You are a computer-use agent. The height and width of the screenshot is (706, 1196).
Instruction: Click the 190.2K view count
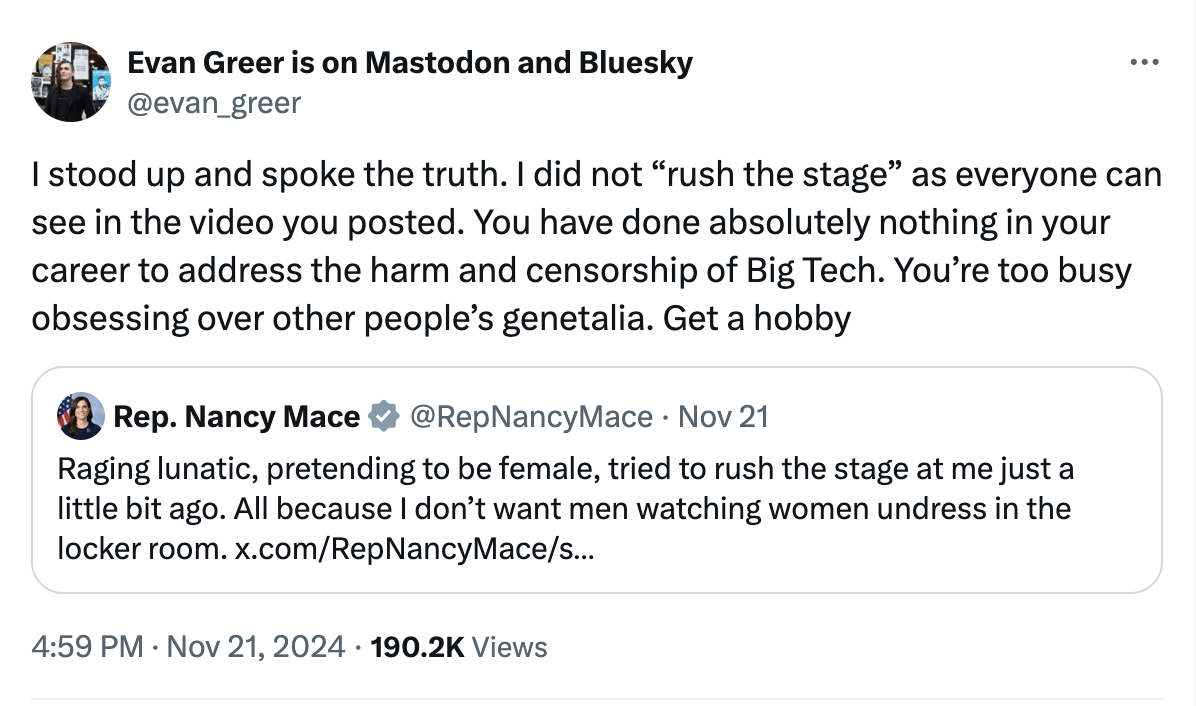pyautogui.click(x=417, y=647)
